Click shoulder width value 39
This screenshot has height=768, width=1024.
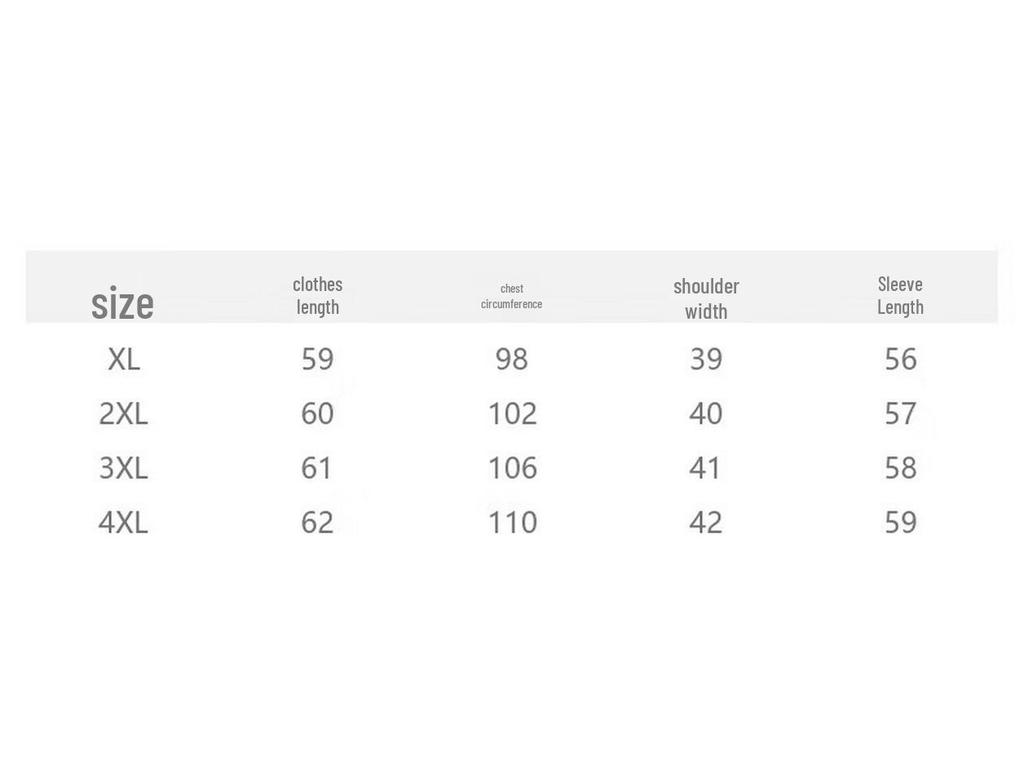tap(706, 359)
